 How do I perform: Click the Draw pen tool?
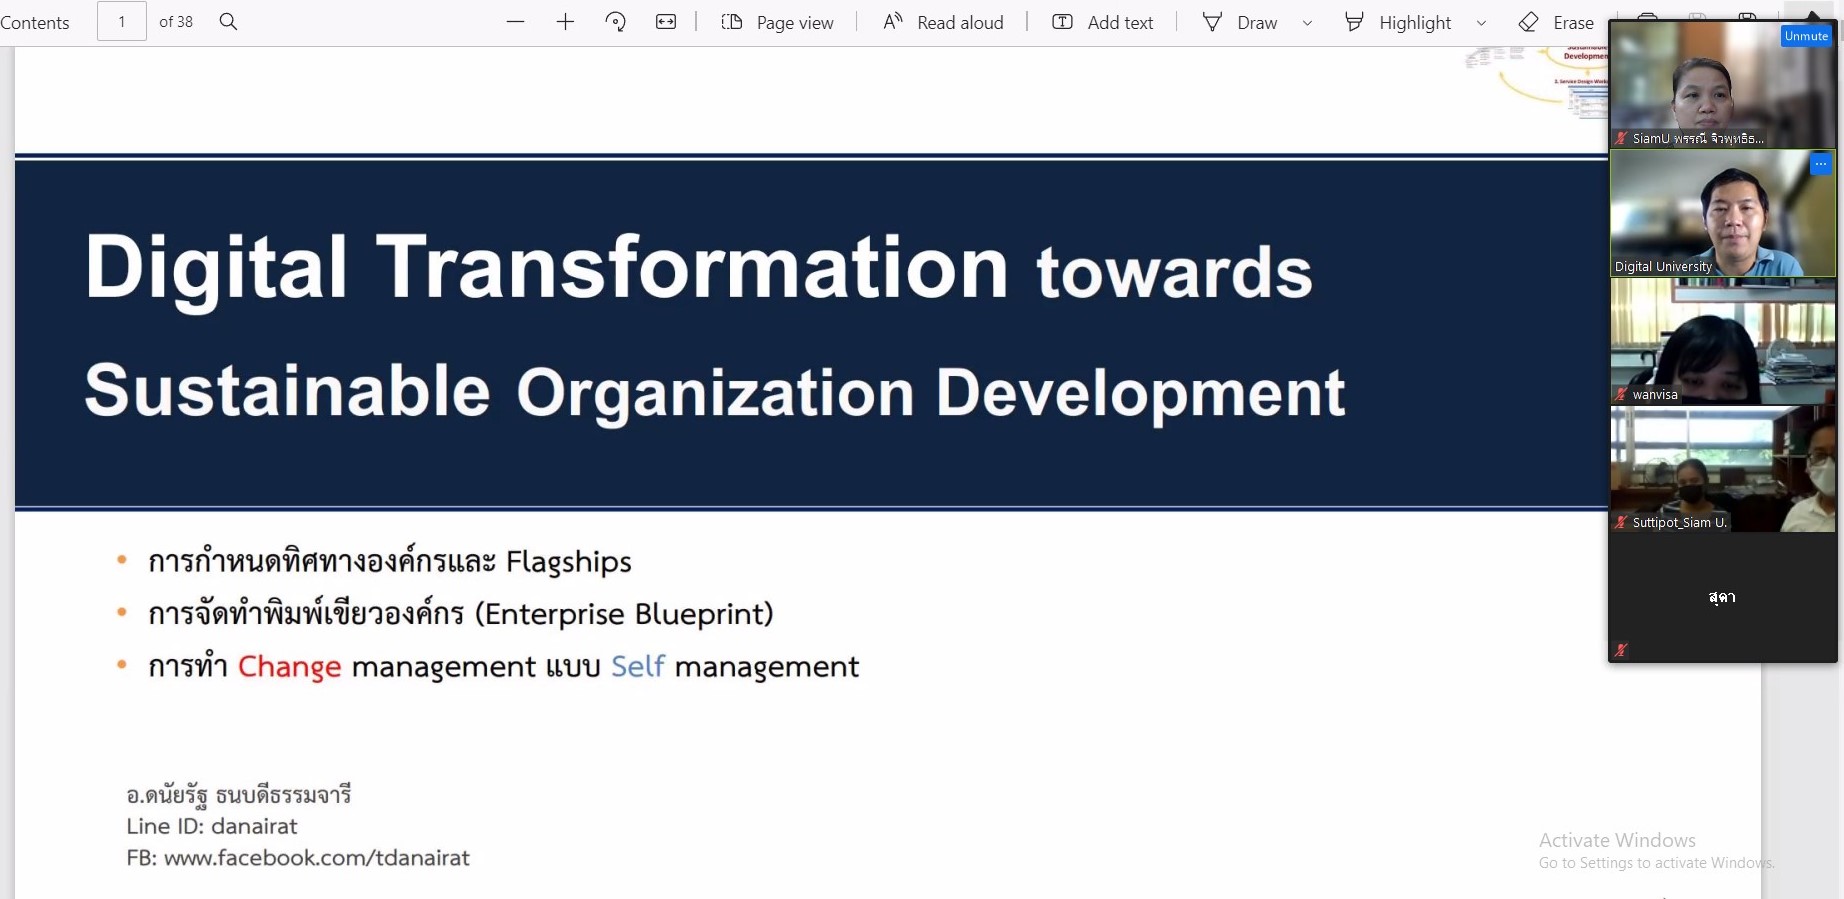1240,22
